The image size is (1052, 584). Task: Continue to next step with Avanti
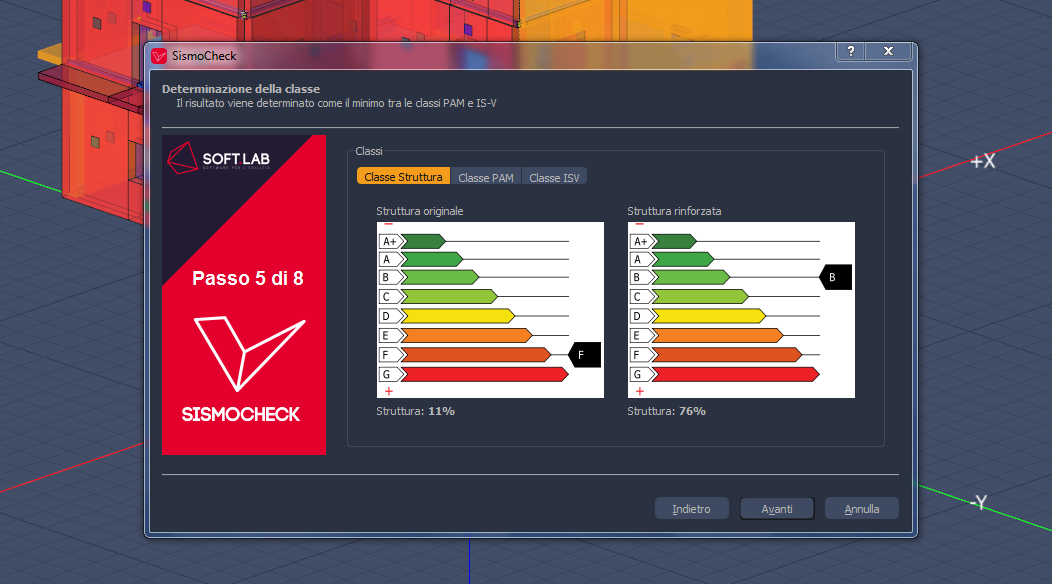(x=777, y=509)
